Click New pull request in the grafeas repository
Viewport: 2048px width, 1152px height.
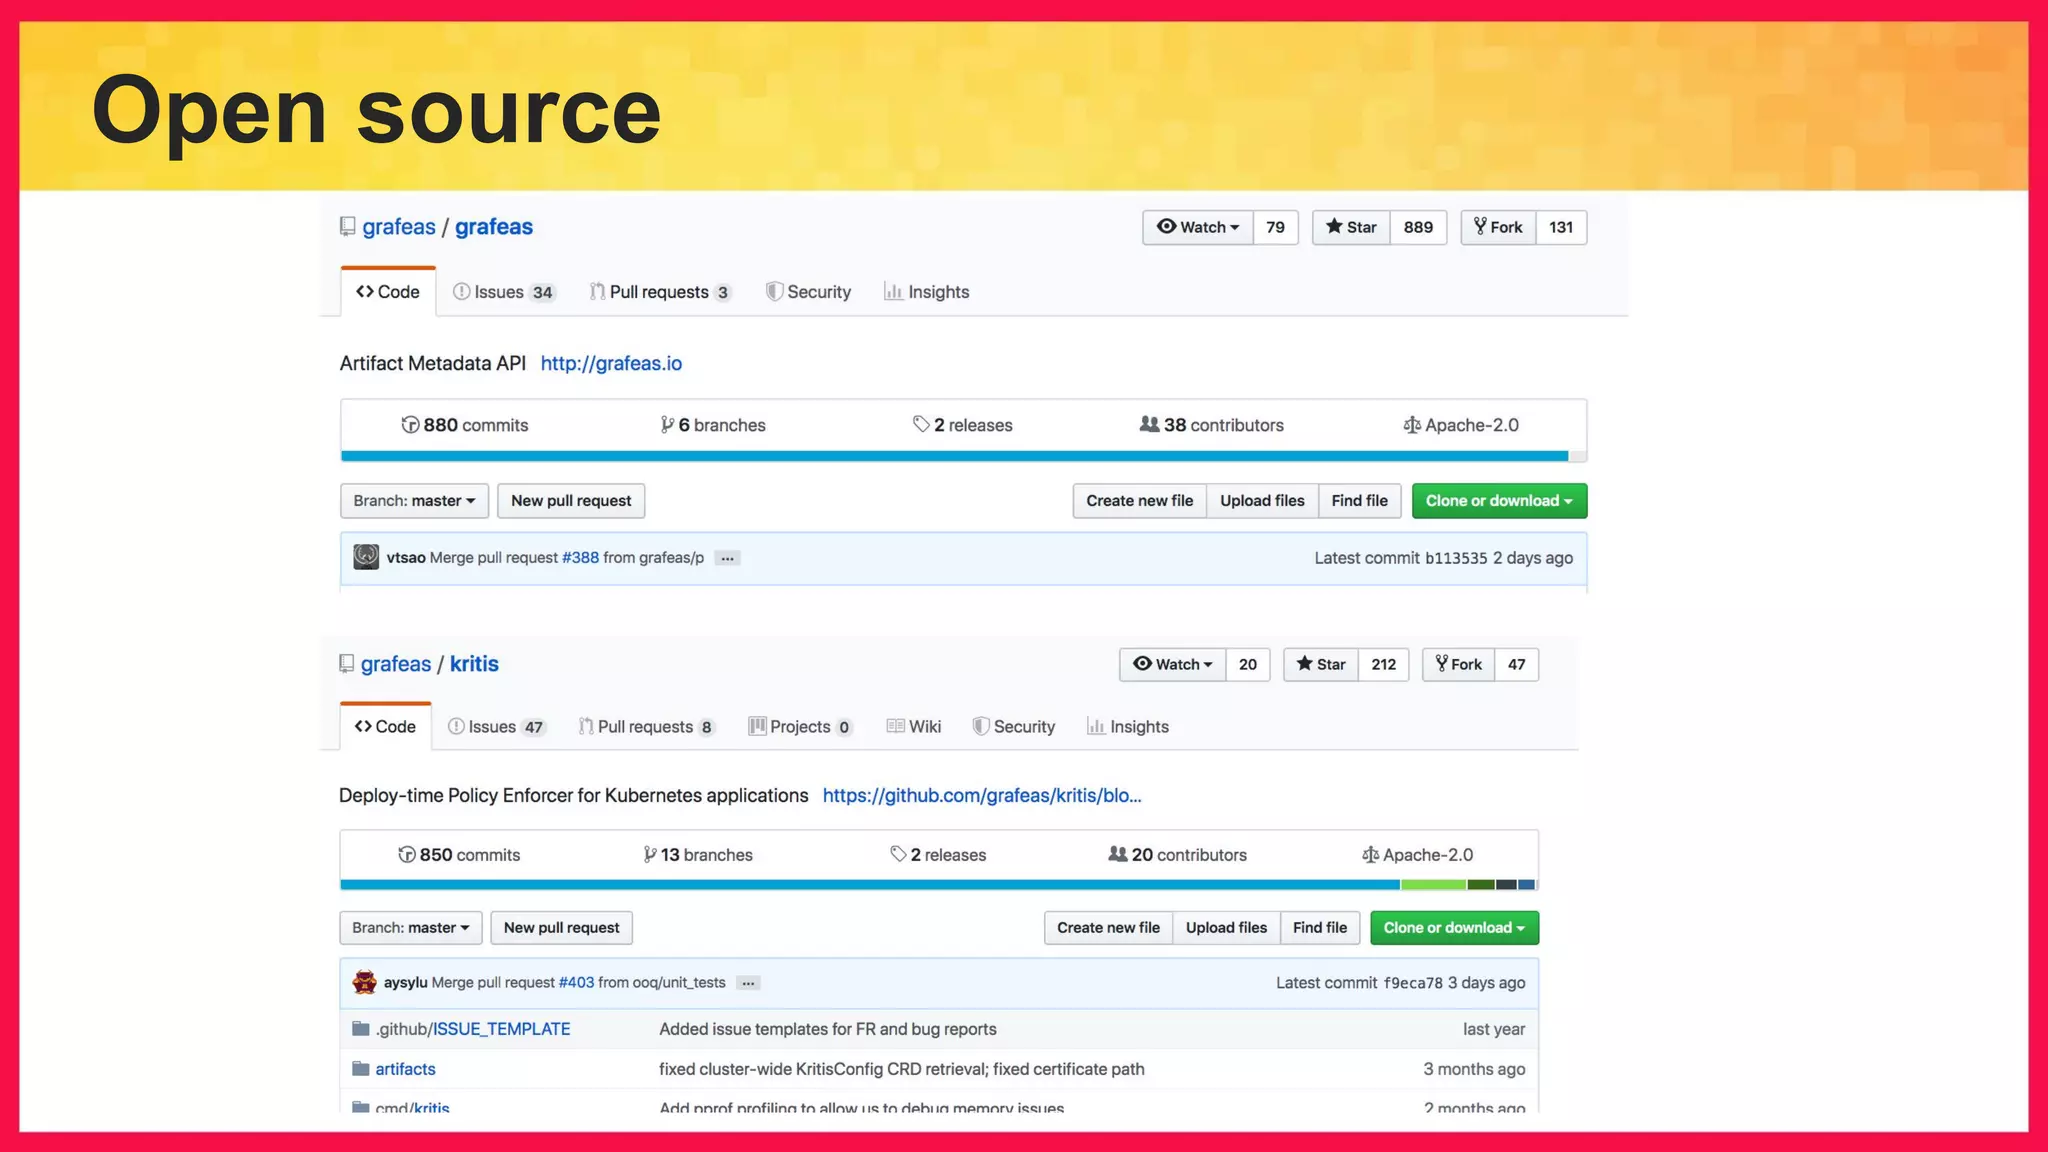point(571,501)
